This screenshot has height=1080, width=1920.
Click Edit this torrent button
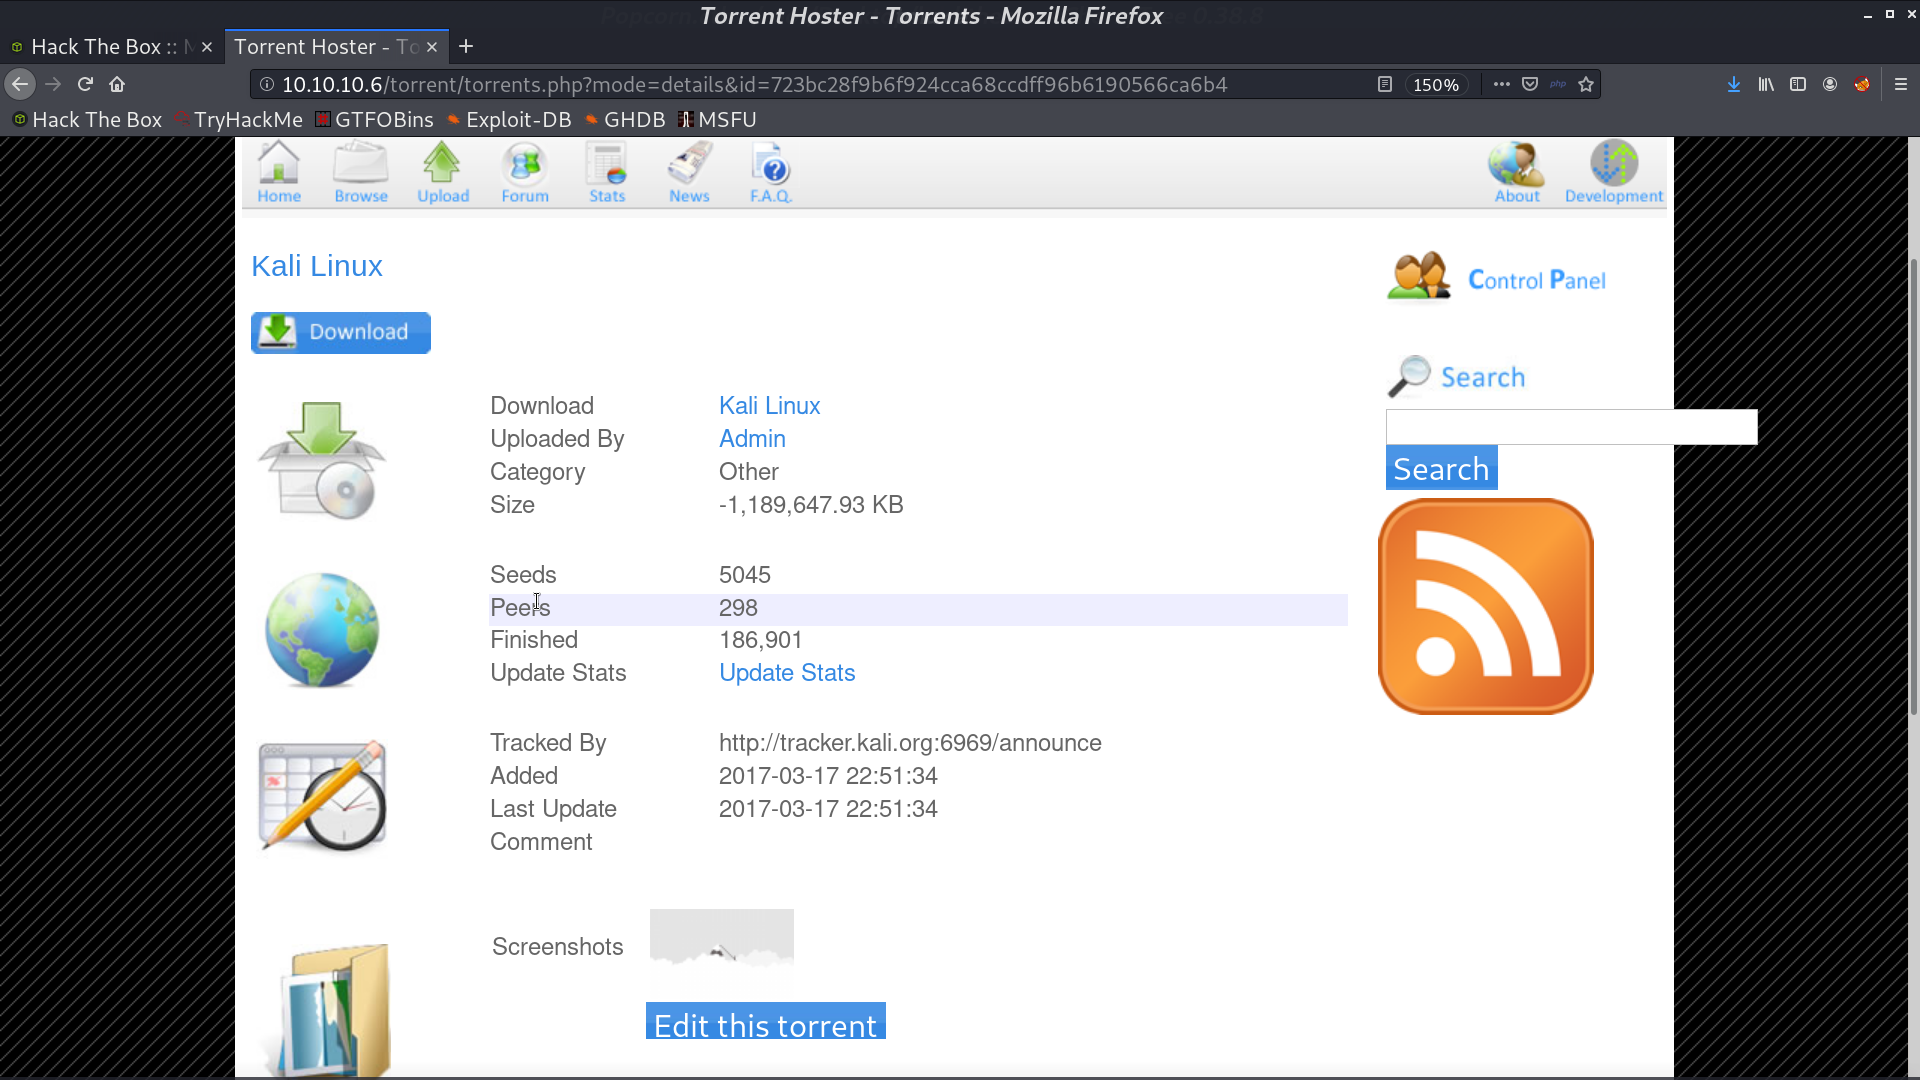765,1022
